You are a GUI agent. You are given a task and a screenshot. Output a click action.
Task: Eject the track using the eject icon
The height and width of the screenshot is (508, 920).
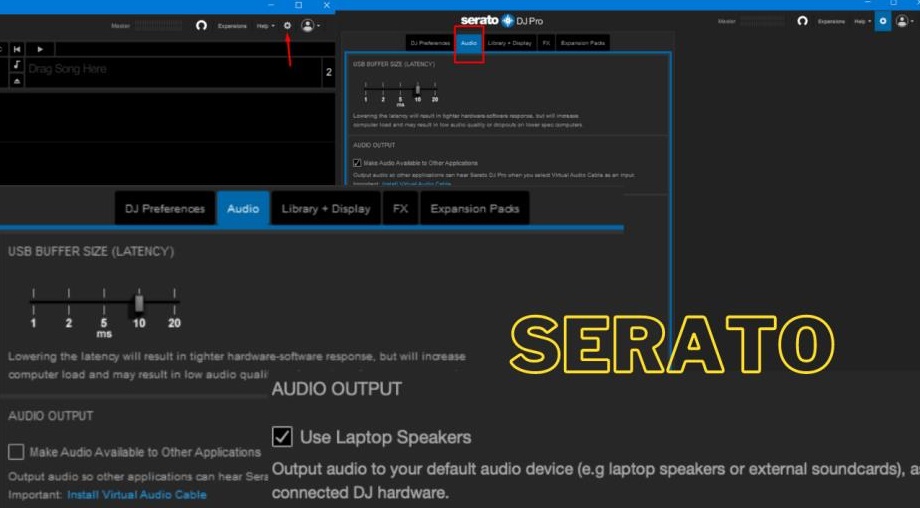(17, 80)
